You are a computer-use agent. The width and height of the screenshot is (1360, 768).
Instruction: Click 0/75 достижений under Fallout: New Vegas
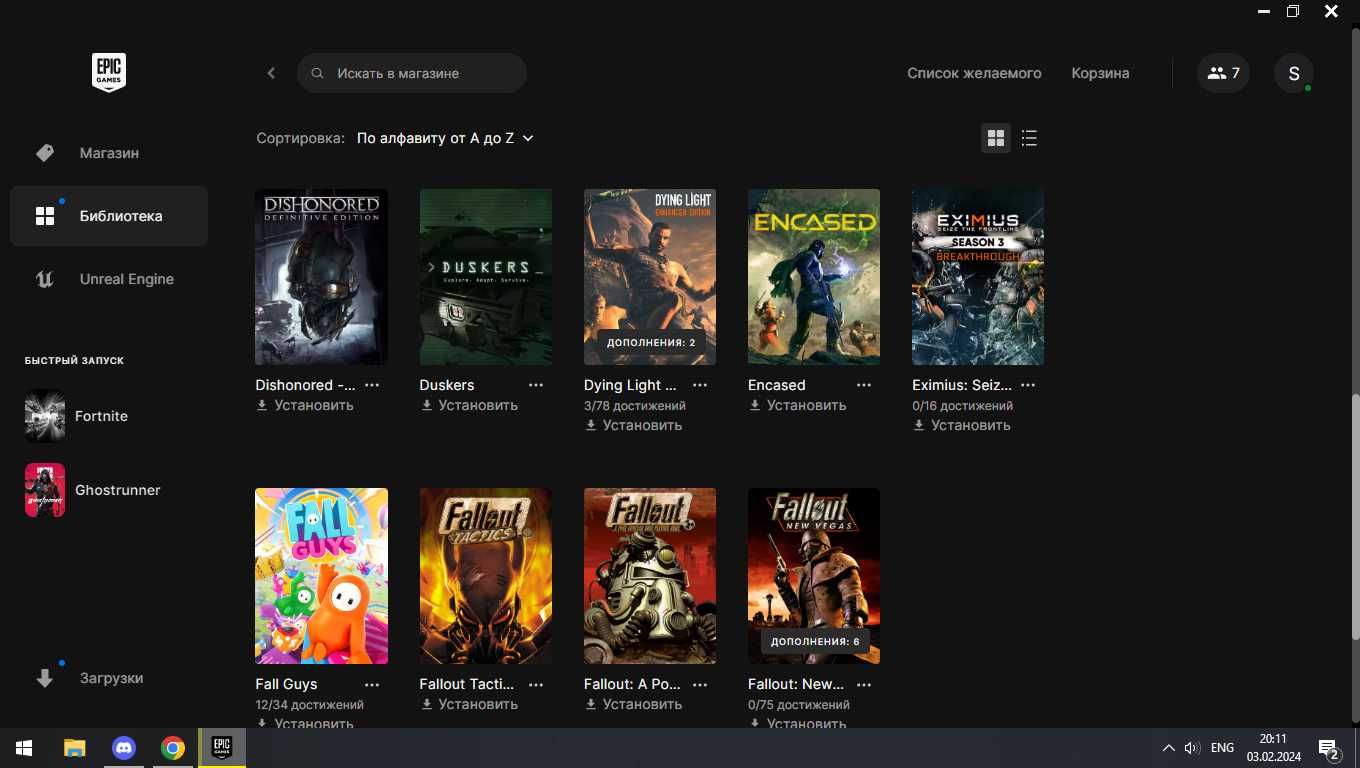coord(798,705)
